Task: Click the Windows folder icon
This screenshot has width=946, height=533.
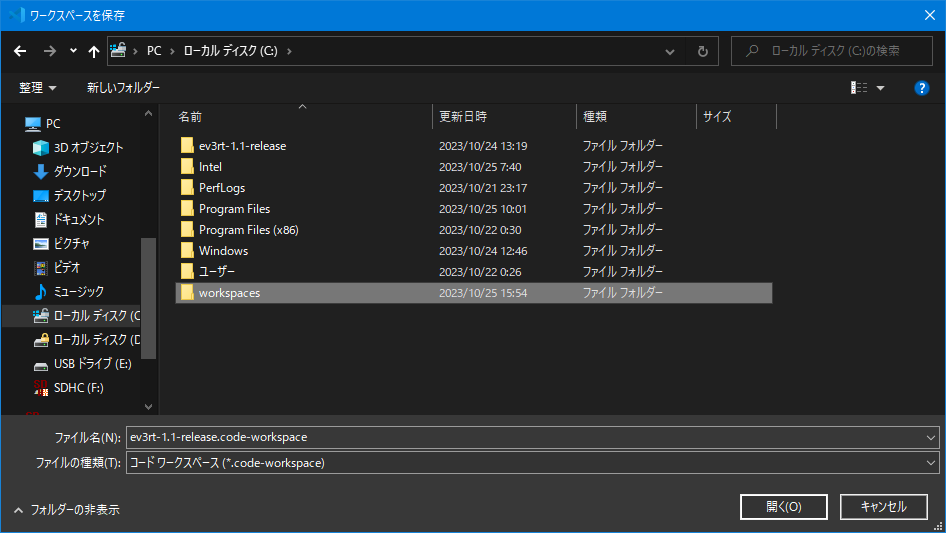Action: (x=187, y=251)
